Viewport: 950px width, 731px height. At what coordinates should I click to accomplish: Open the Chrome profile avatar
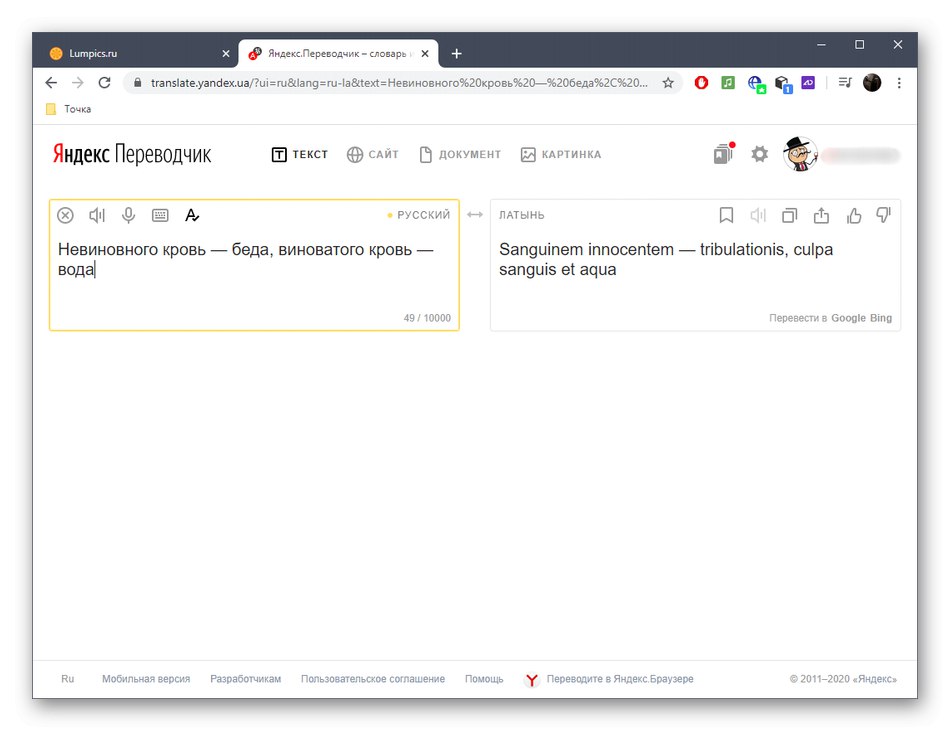point(872,83)
